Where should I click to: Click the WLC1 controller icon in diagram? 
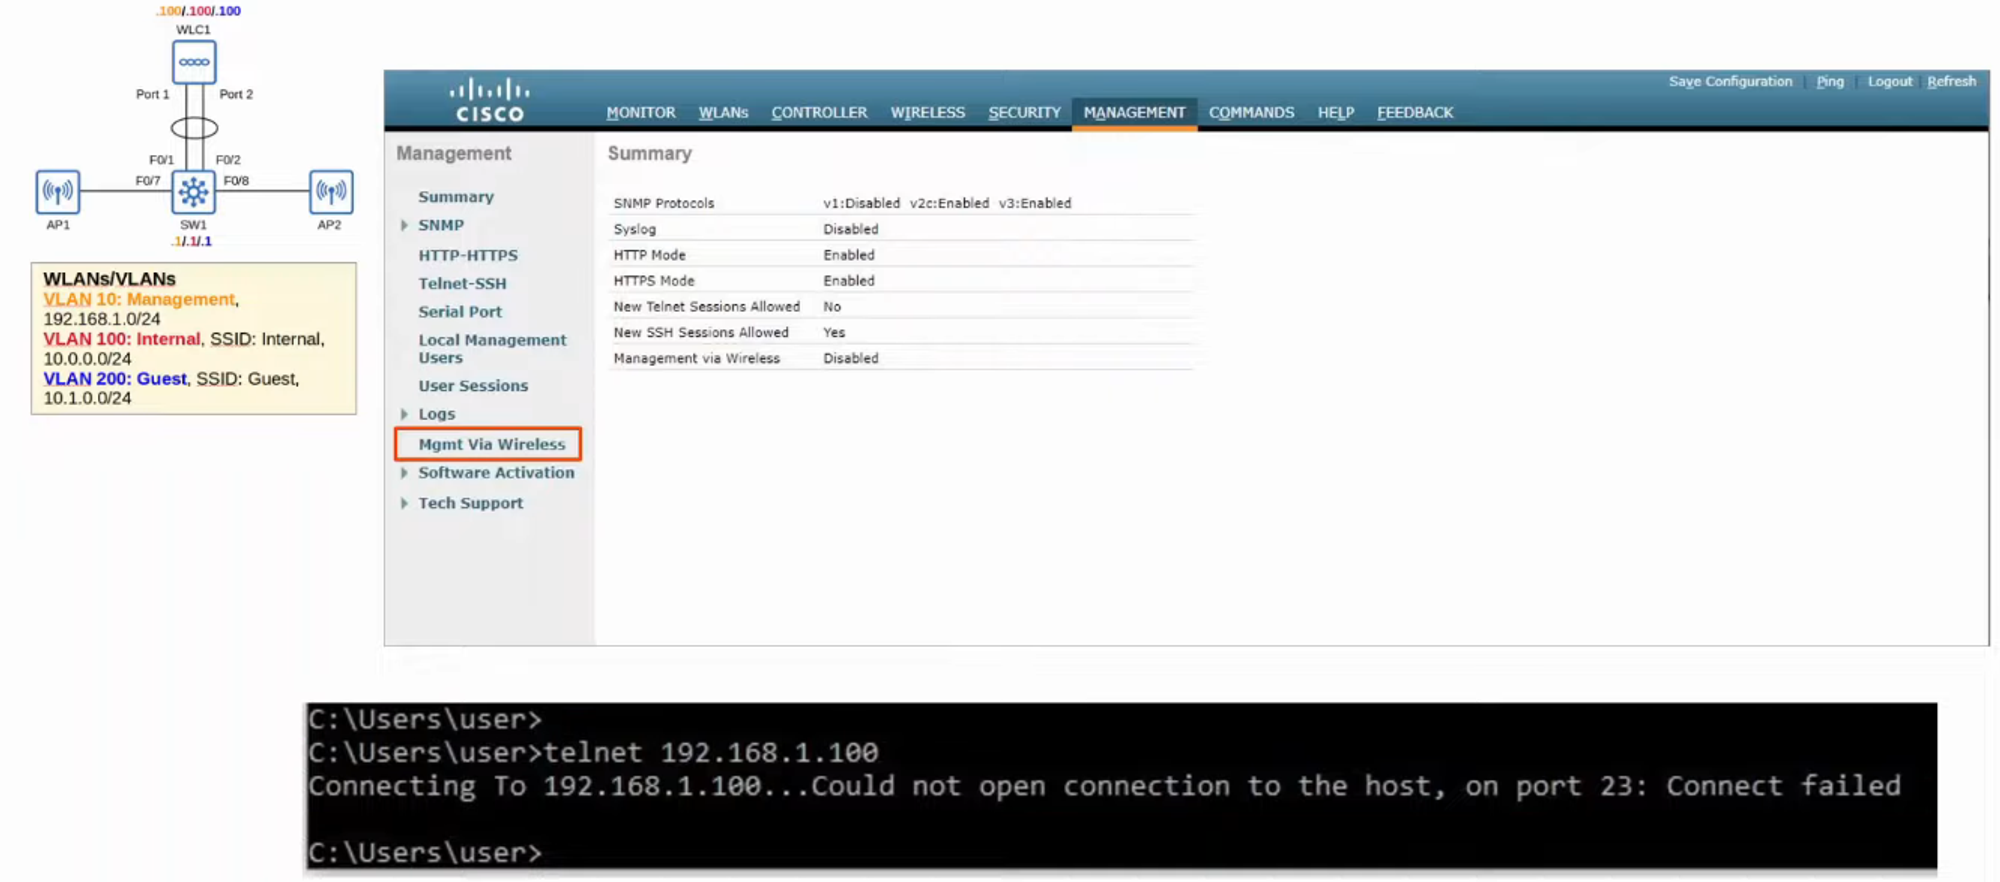[194, 62]
